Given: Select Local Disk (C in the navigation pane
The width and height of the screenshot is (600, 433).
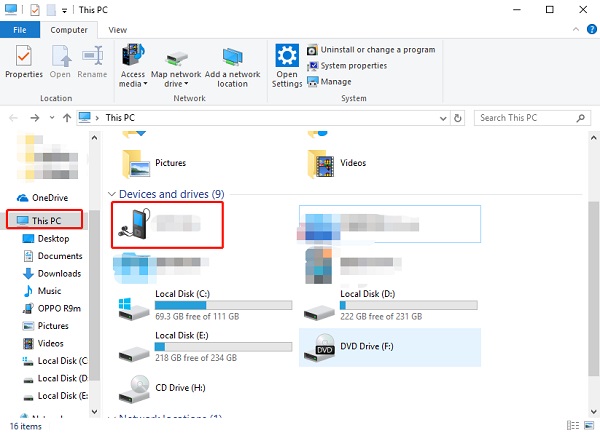Looking at the screenshot, I should (x=55, y=361).
